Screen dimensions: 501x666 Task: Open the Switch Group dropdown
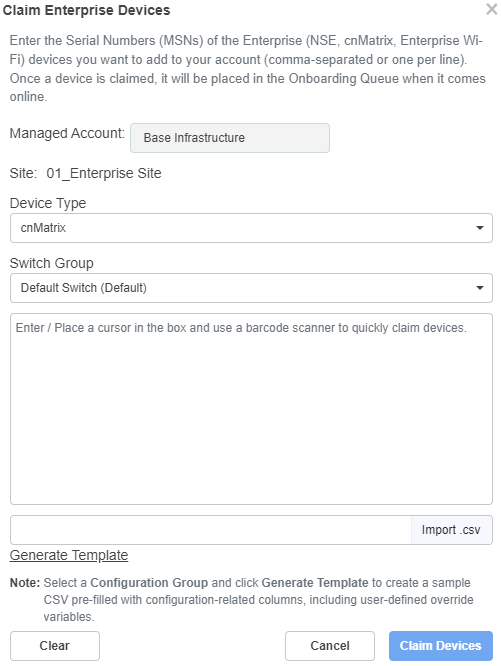point(251,288)
